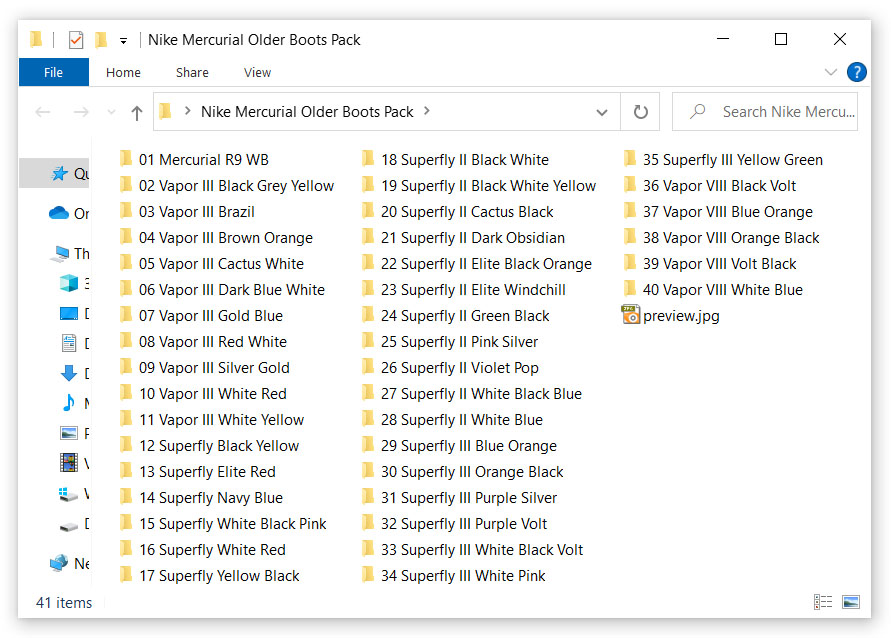
Task: Select the preview.jpg file
Action: pos(671,315)
